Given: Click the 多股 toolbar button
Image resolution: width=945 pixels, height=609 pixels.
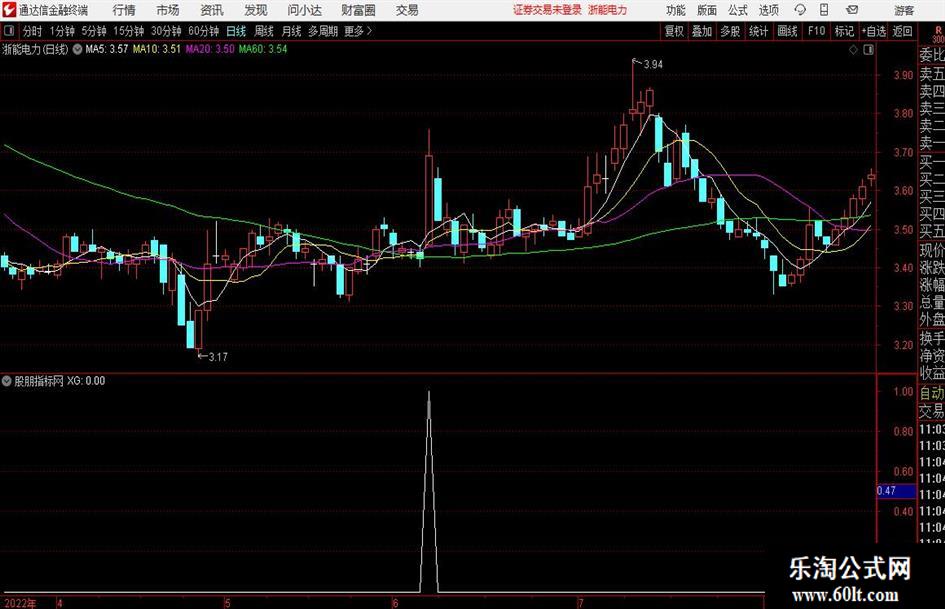Looking at the screenshot, I should pos(730,31).
